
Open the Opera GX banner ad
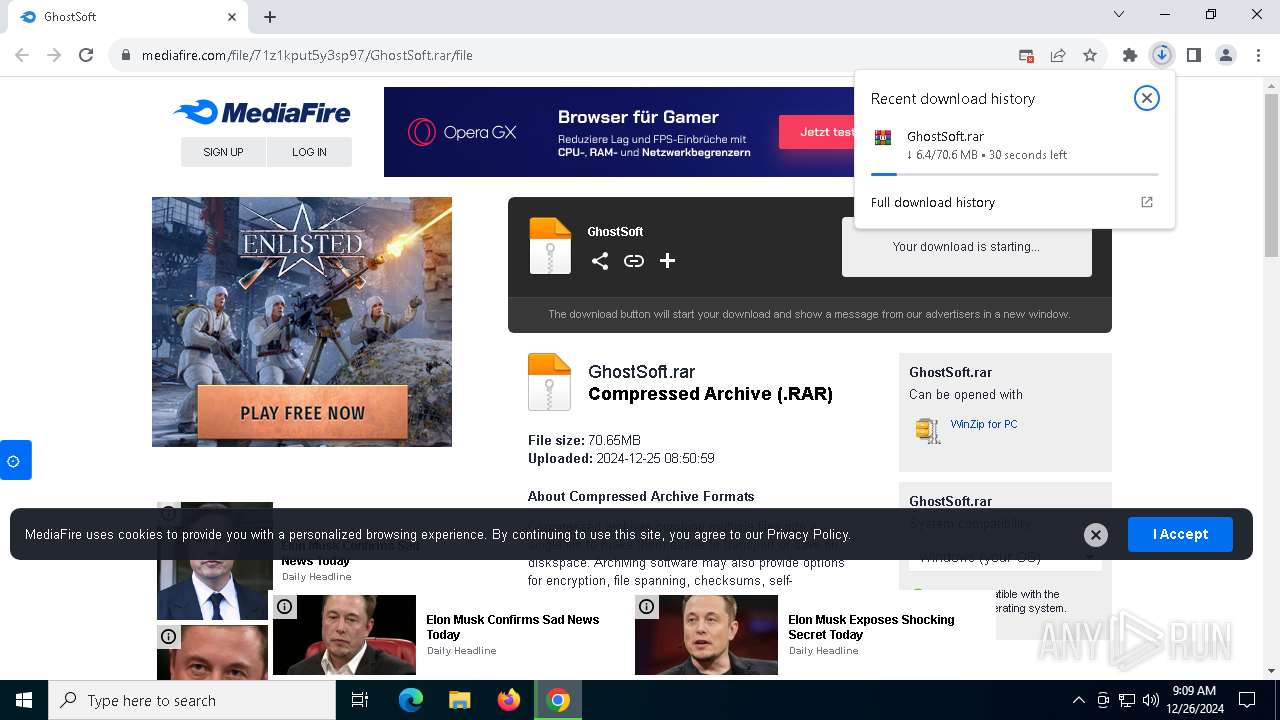pos(618,132)
